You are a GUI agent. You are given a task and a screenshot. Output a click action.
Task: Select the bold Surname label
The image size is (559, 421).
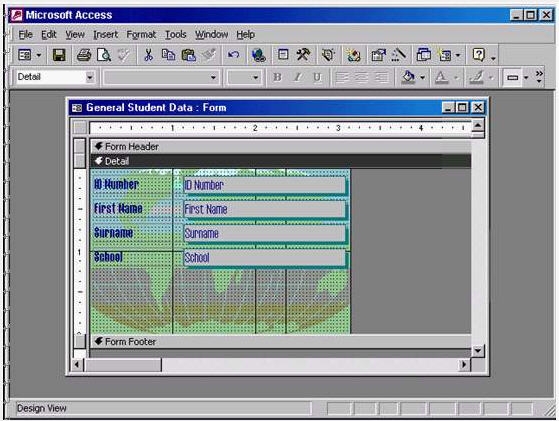(113, 232)
